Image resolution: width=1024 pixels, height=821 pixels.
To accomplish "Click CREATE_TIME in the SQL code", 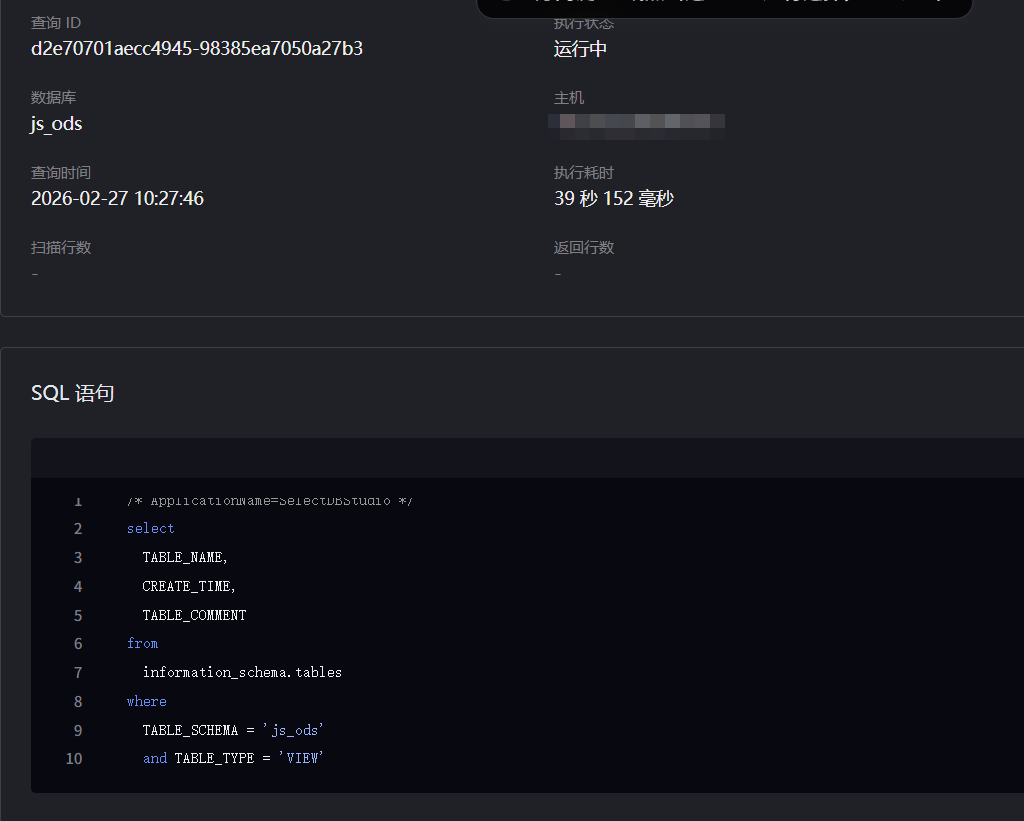I will pos(189,586).
